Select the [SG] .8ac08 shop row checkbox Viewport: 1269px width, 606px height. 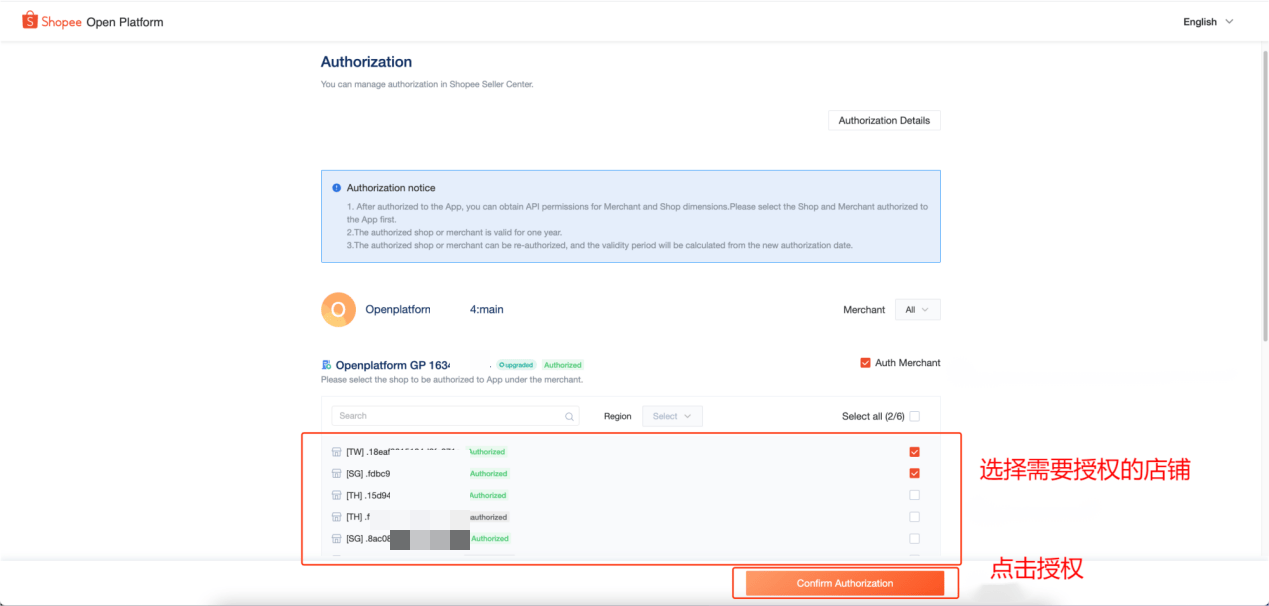914,538
